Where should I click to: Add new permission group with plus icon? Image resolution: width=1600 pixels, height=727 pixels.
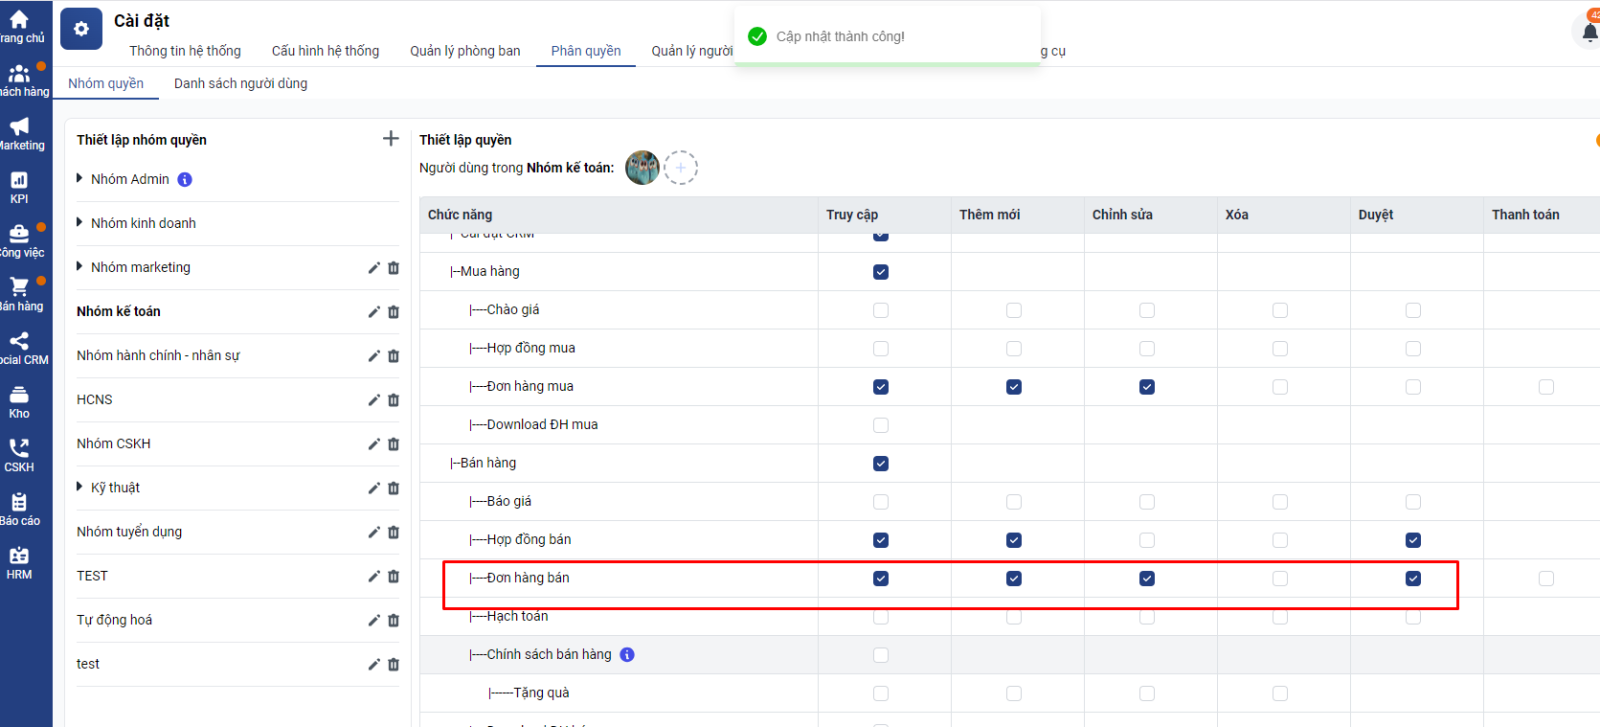[x=391, y=139]
